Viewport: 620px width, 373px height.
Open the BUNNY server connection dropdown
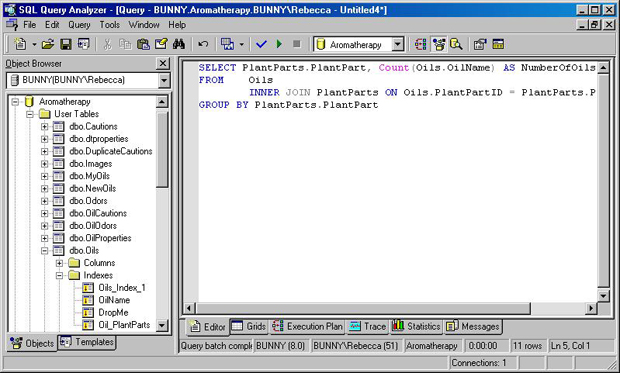pos(164,80)
